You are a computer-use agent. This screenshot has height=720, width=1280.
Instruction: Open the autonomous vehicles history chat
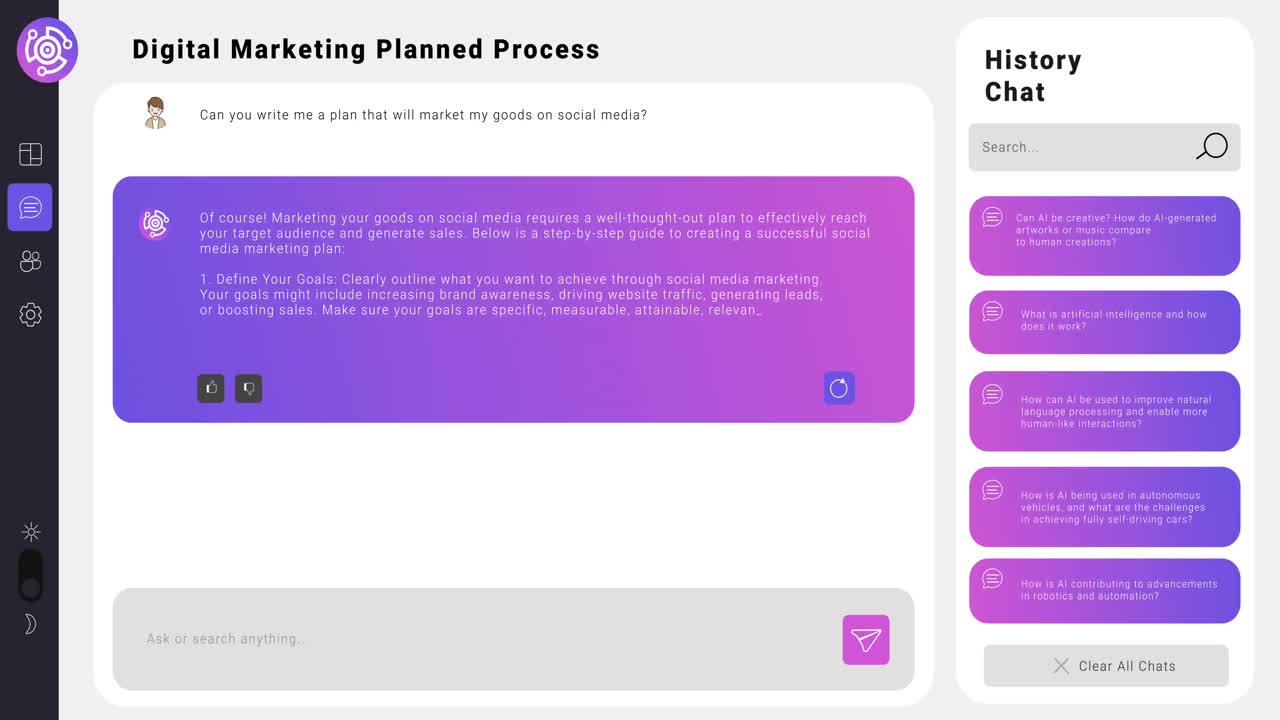(1104, 507)
